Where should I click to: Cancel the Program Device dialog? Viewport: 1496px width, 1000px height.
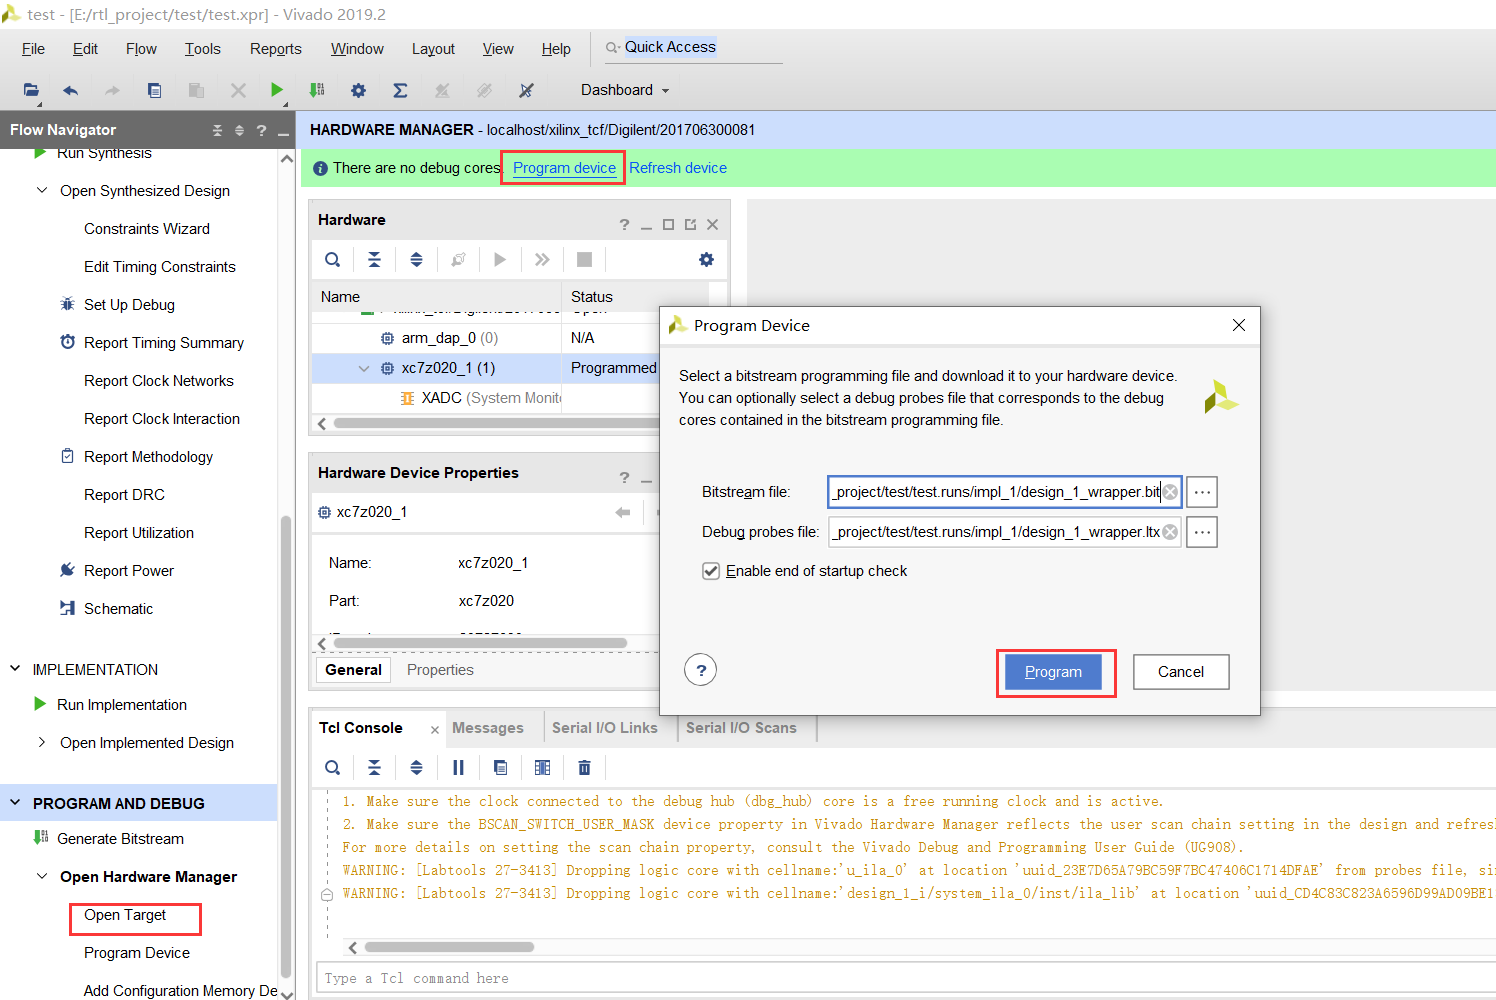click(x=1181, y=672)
